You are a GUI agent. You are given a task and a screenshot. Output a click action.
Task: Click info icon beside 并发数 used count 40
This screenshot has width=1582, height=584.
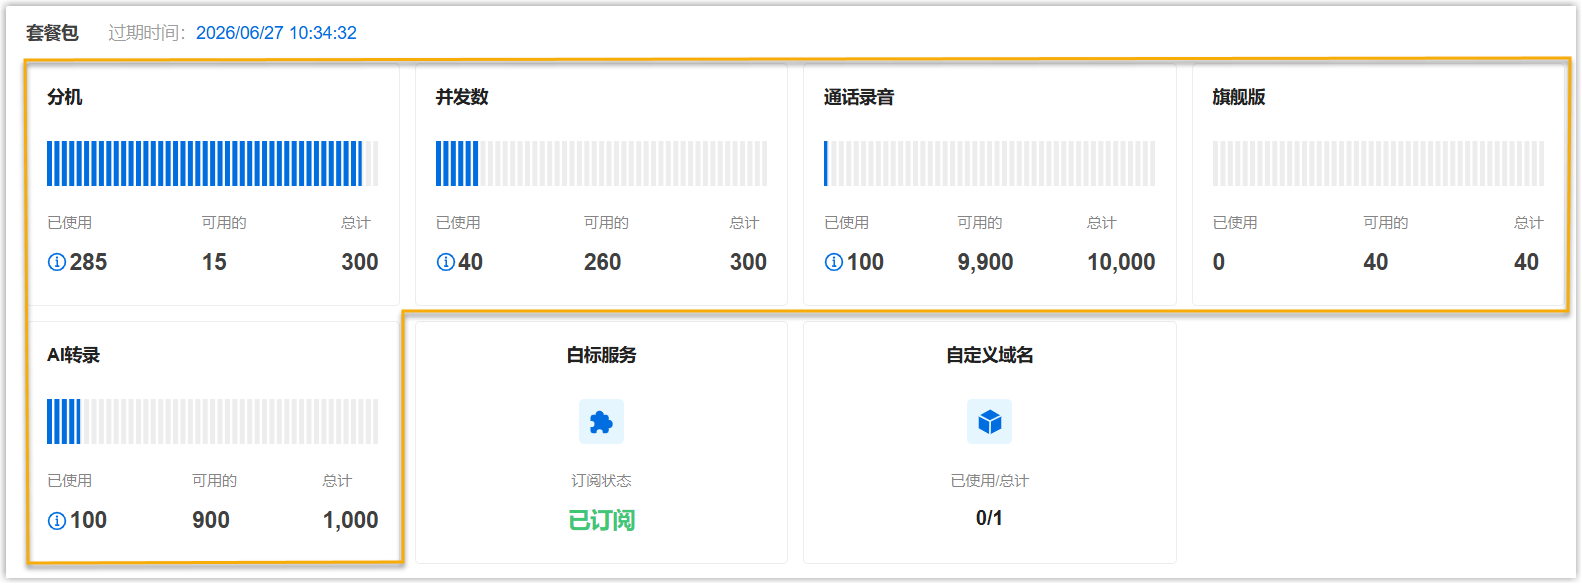445,262
